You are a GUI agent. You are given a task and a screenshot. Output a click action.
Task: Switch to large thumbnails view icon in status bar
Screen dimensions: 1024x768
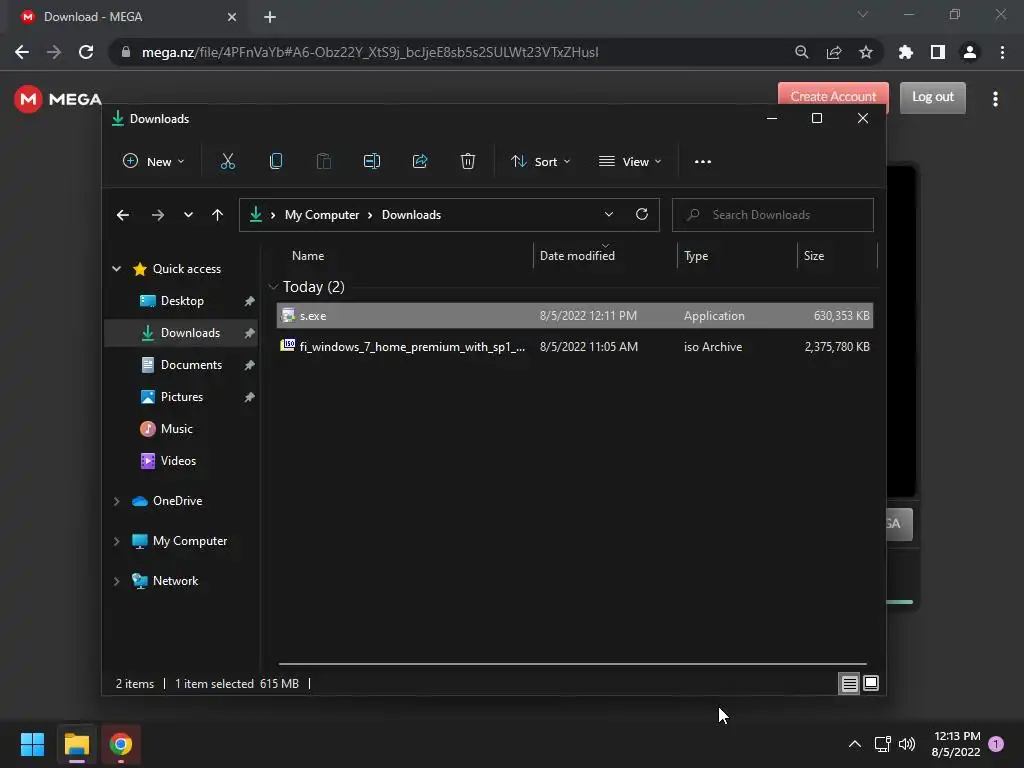click(x=871, y=683)
